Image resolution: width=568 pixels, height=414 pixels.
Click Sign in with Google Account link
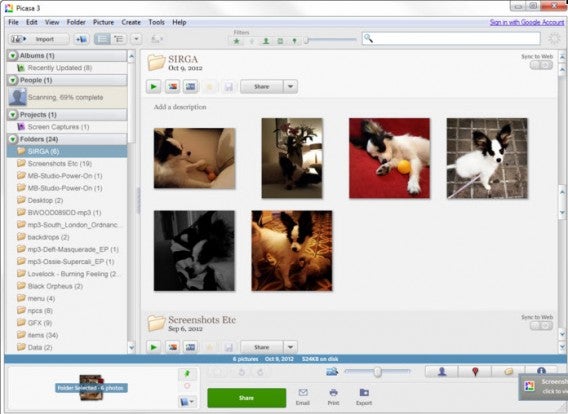(x=527, y=22)
